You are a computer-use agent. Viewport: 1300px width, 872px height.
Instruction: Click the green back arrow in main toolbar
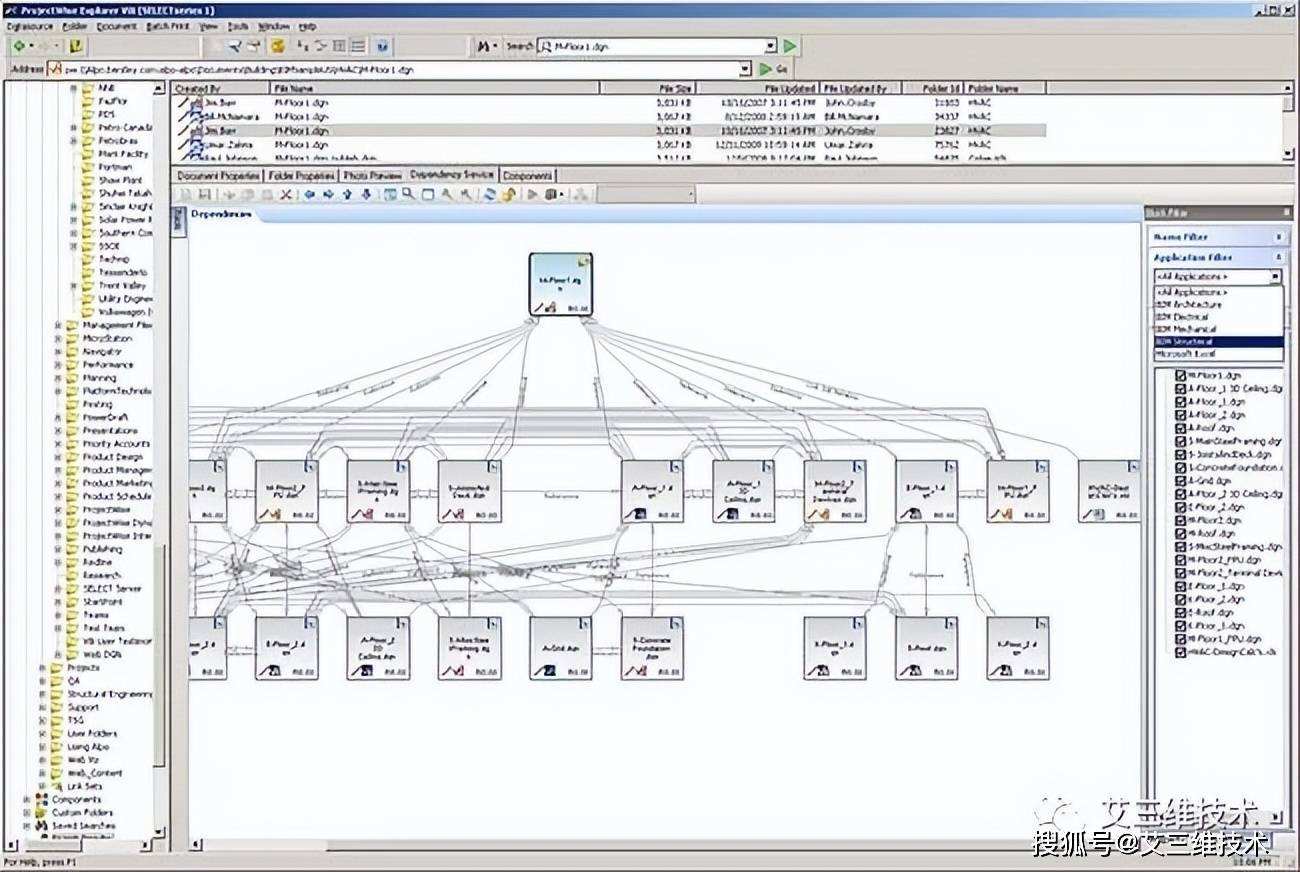[x=19, y=46]
